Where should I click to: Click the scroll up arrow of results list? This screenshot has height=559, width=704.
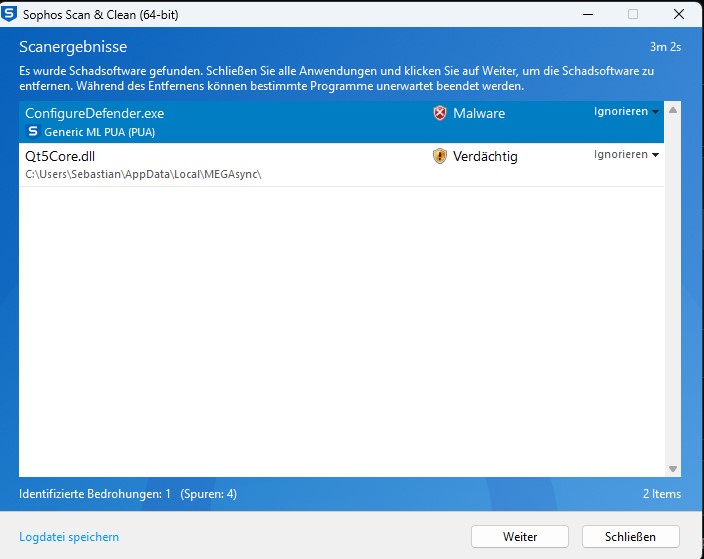[x=673, y=110]
